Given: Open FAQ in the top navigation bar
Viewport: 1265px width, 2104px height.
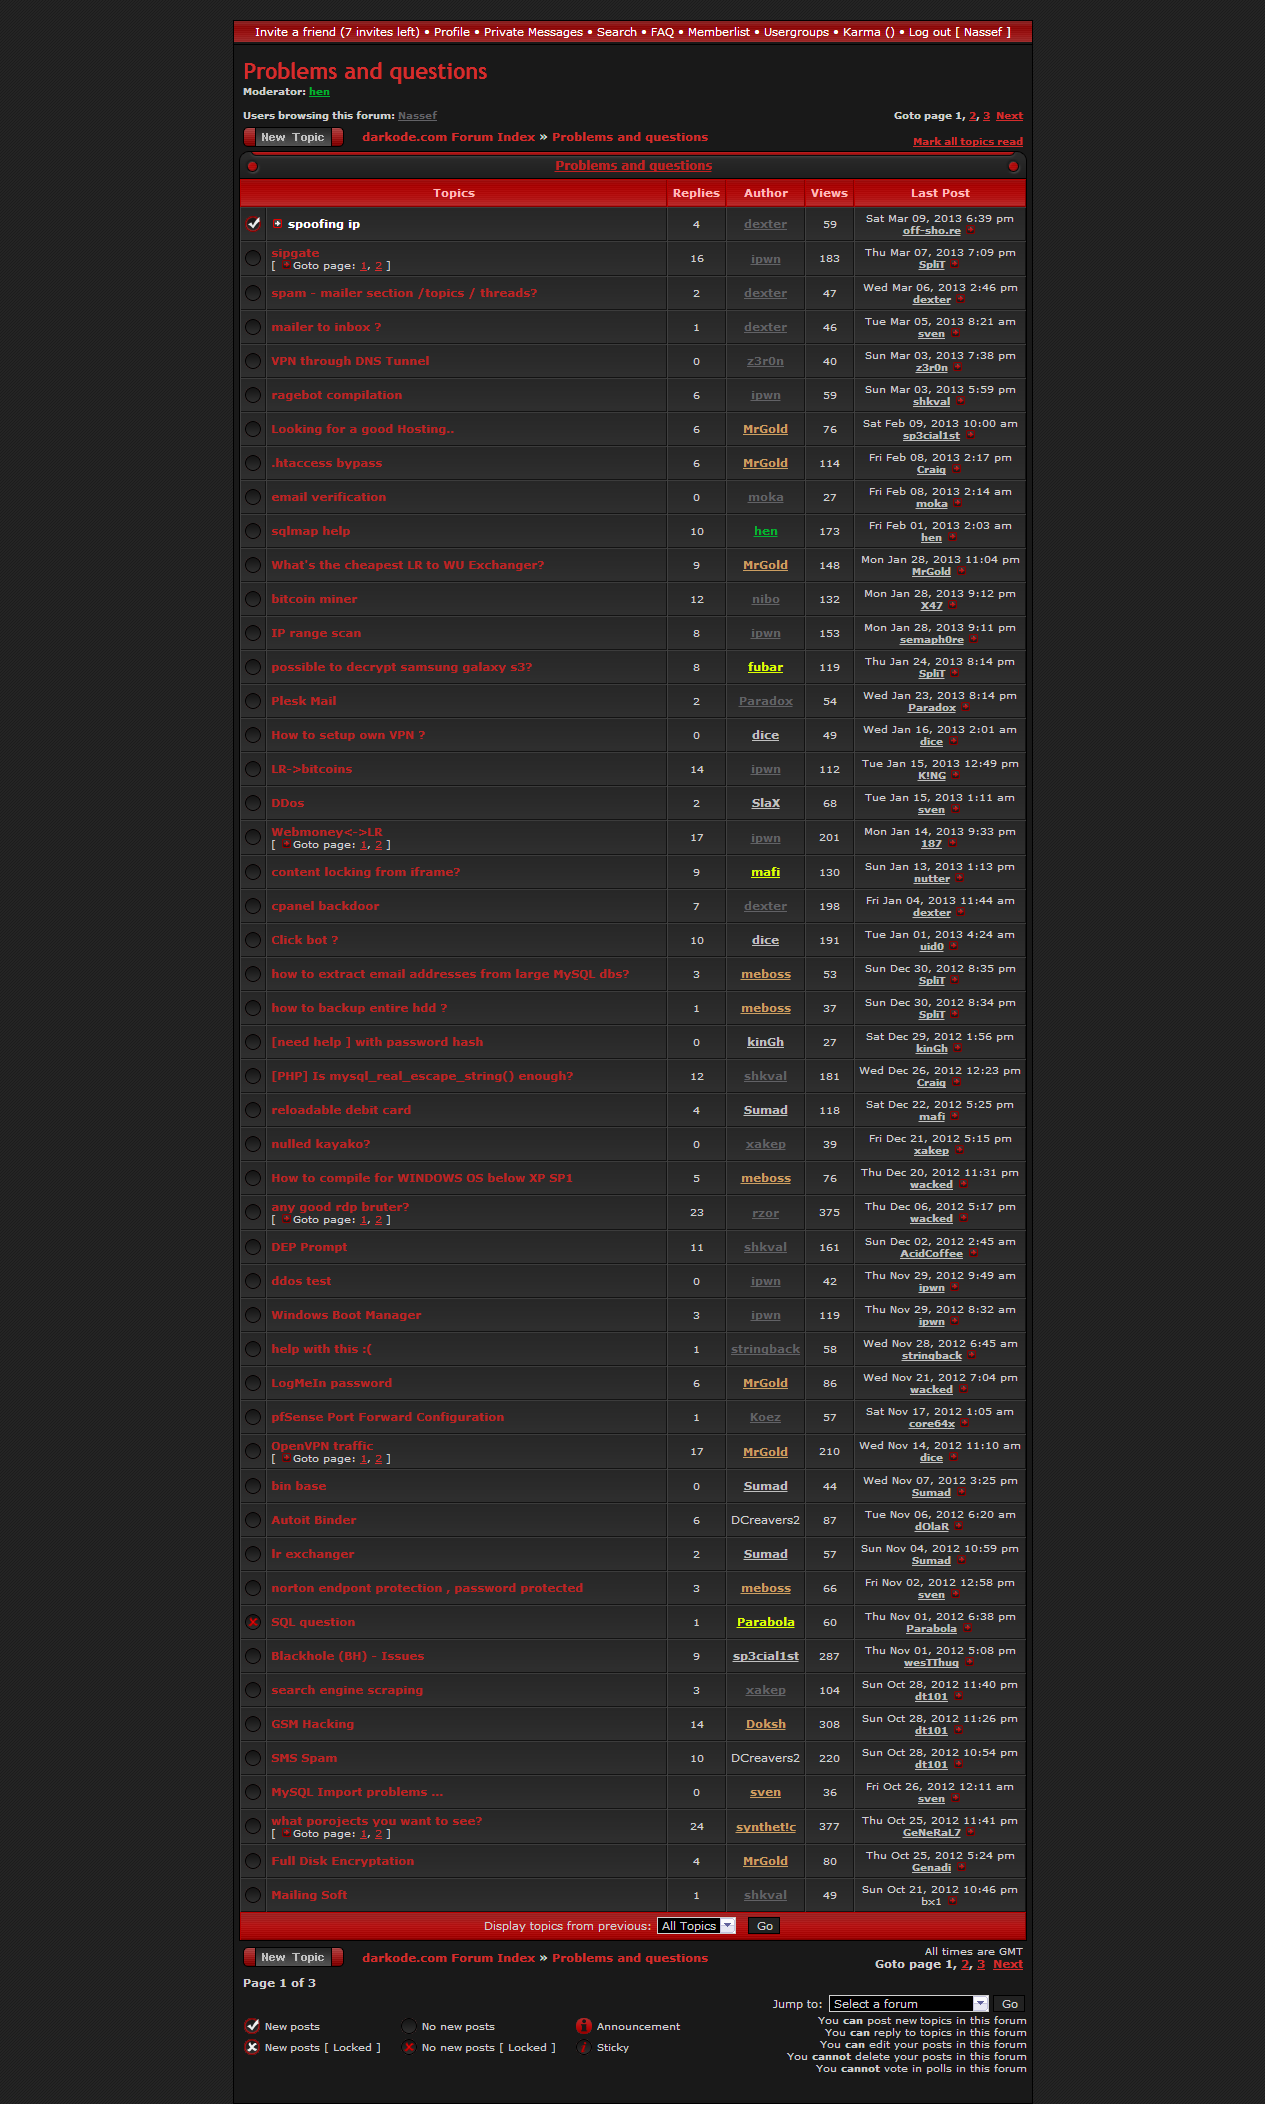Looking at the screenshot, I should [x=662, y=32].
